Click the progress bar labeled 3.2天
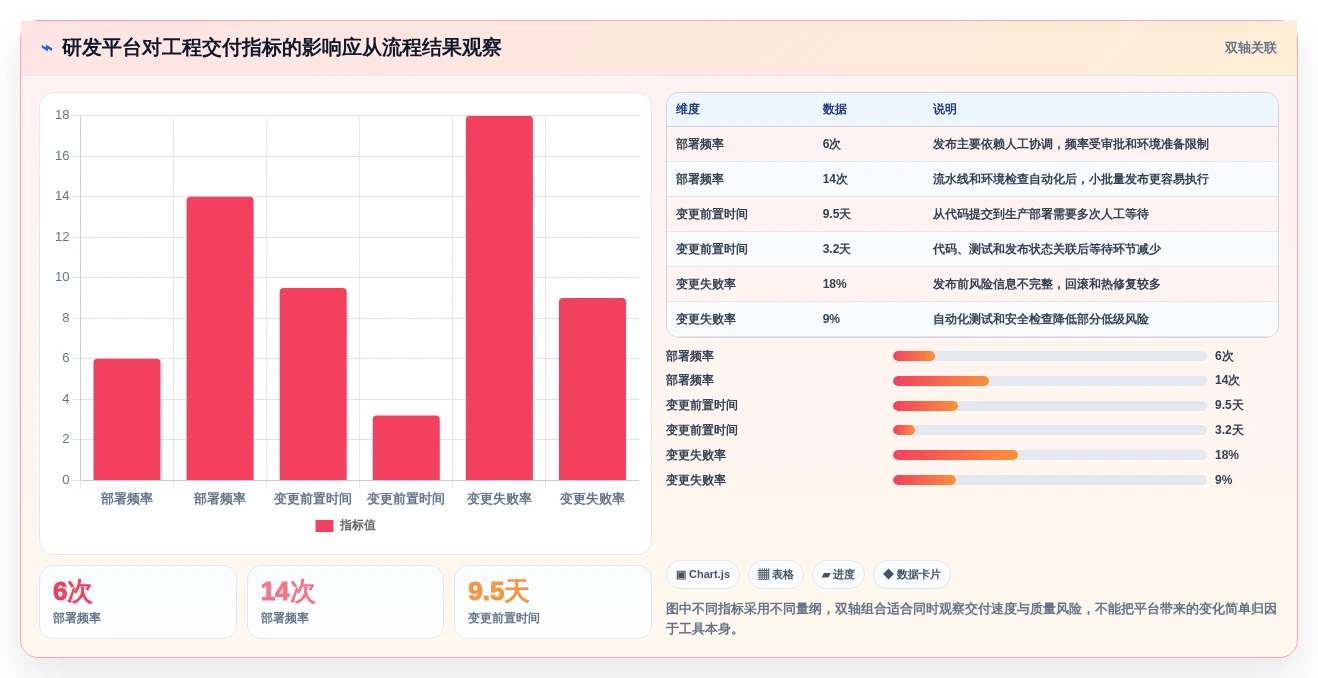This screenshot has height=678, width=1318. point(1050,430)
